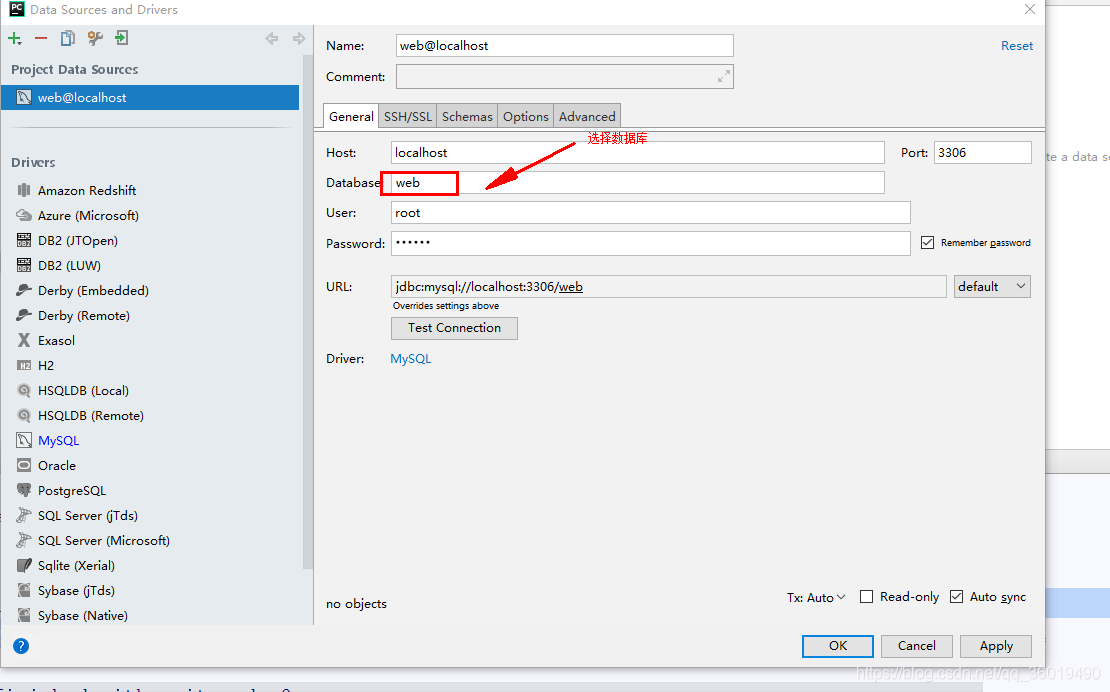Select Oracle driver
The image size is (1110, 692).
point(57,466)
